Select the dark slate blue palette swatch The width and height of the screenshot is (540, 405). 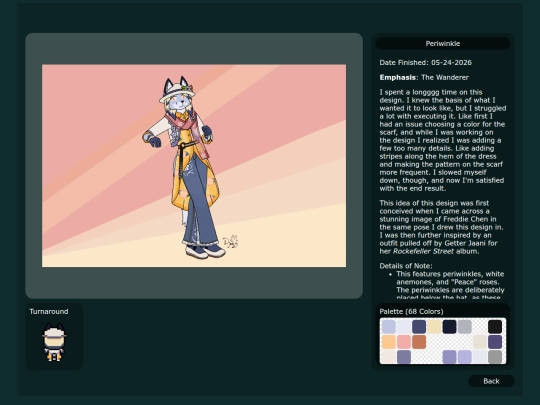tap(419, 327)
